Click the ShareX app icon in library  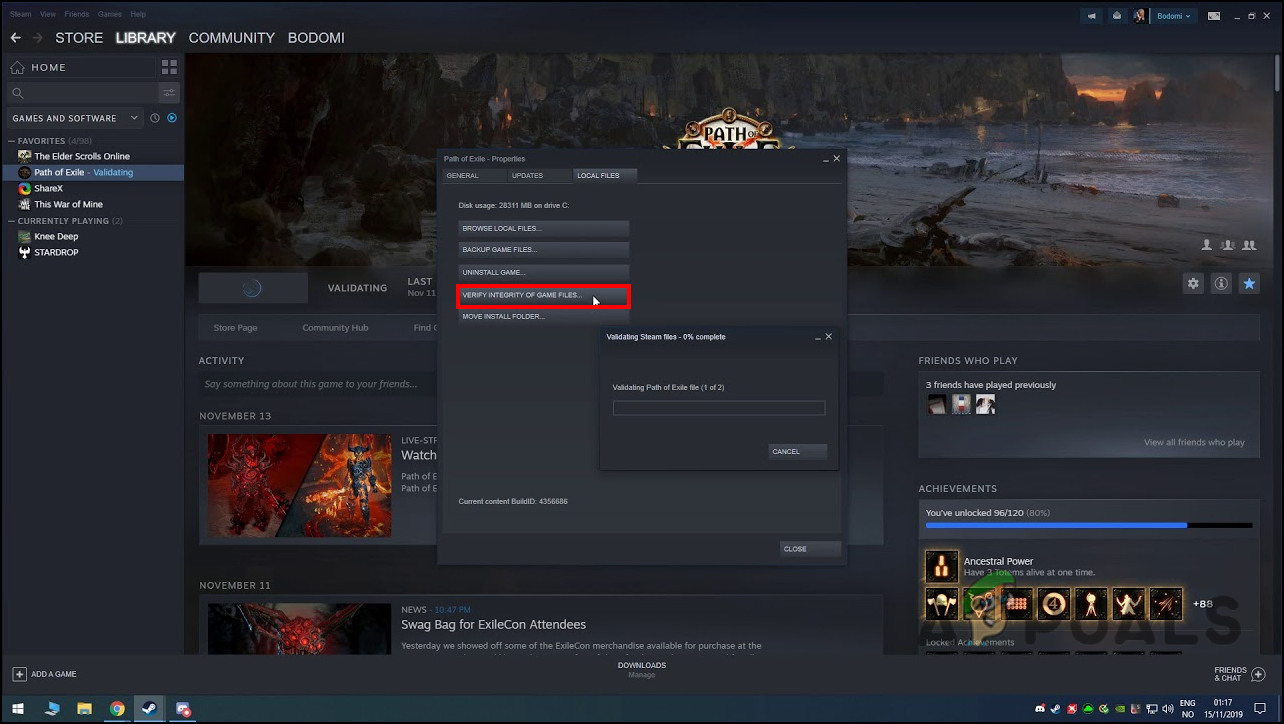coord(25,188)
